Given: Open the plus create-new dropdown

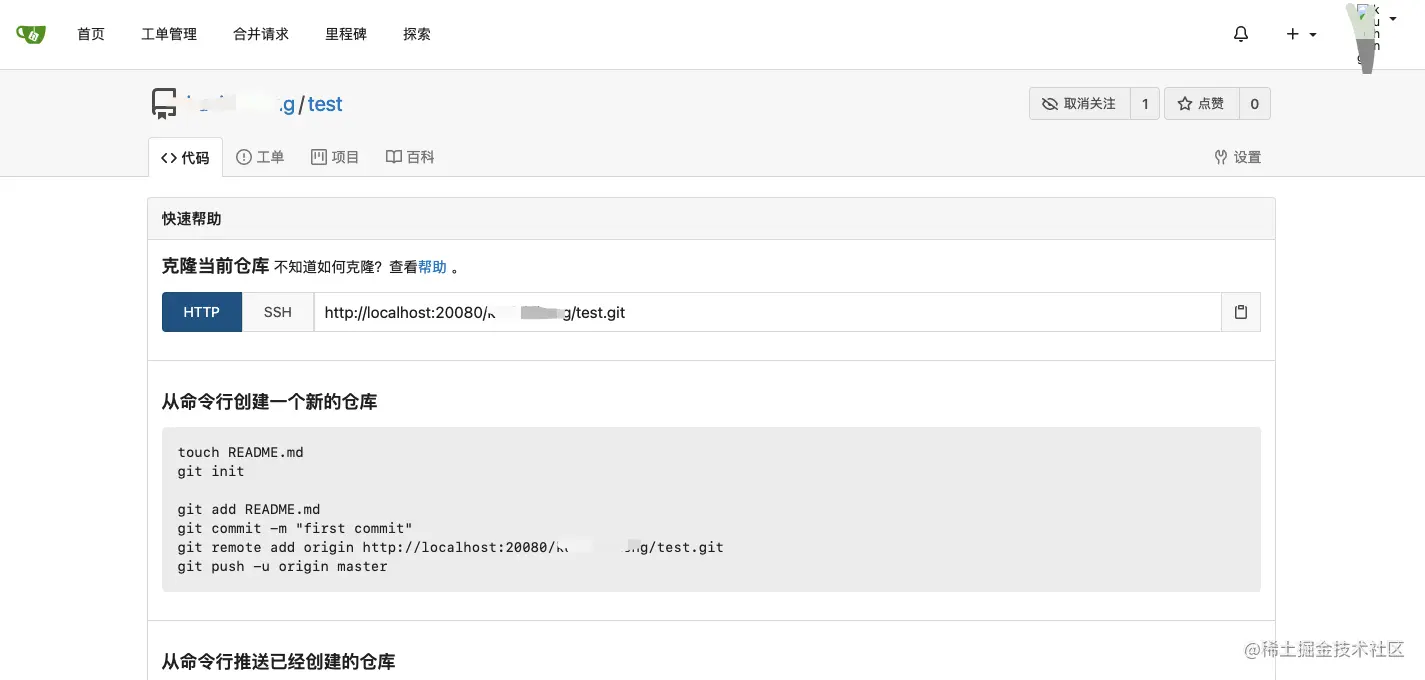Looking at the screenshot, I should coord(1301,34).
